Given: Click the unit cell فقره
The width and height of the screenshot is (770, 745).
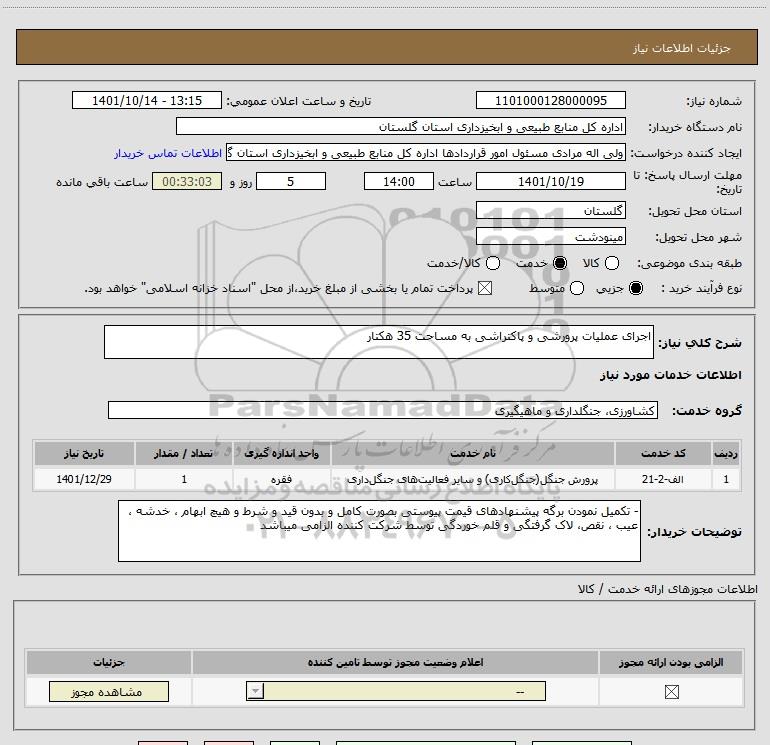Looking at the screenshot, I should (x=282, y=479).
